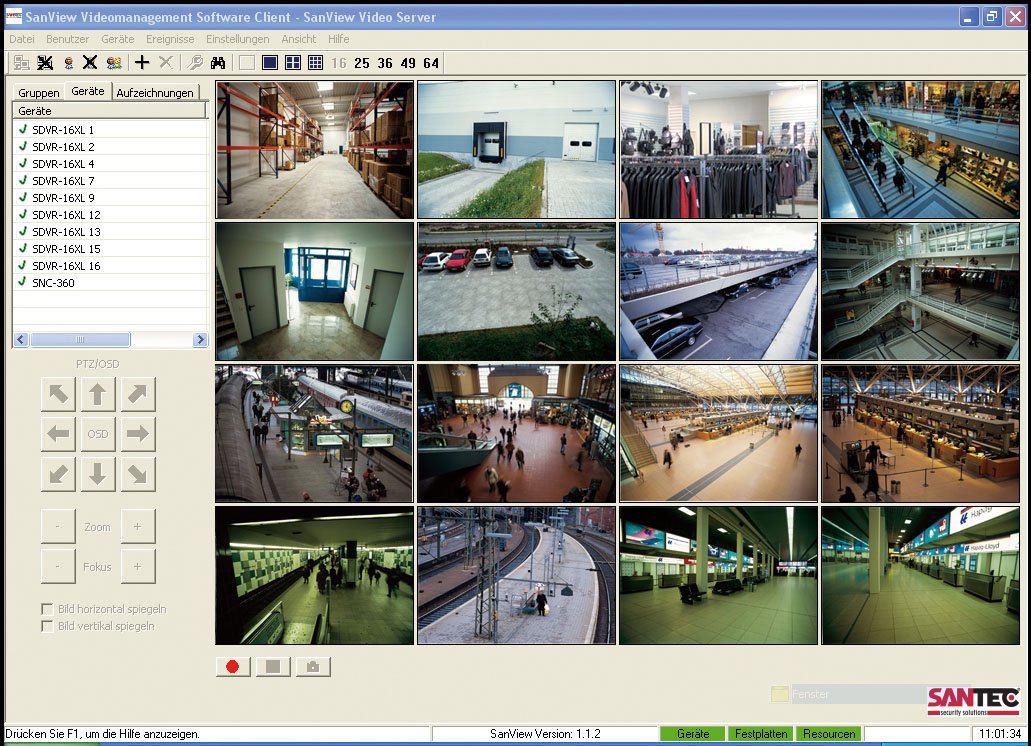Enable Bild vertikal spiegeln checkbox
The height and width of the screenshot is (746, 1031).
47,626
